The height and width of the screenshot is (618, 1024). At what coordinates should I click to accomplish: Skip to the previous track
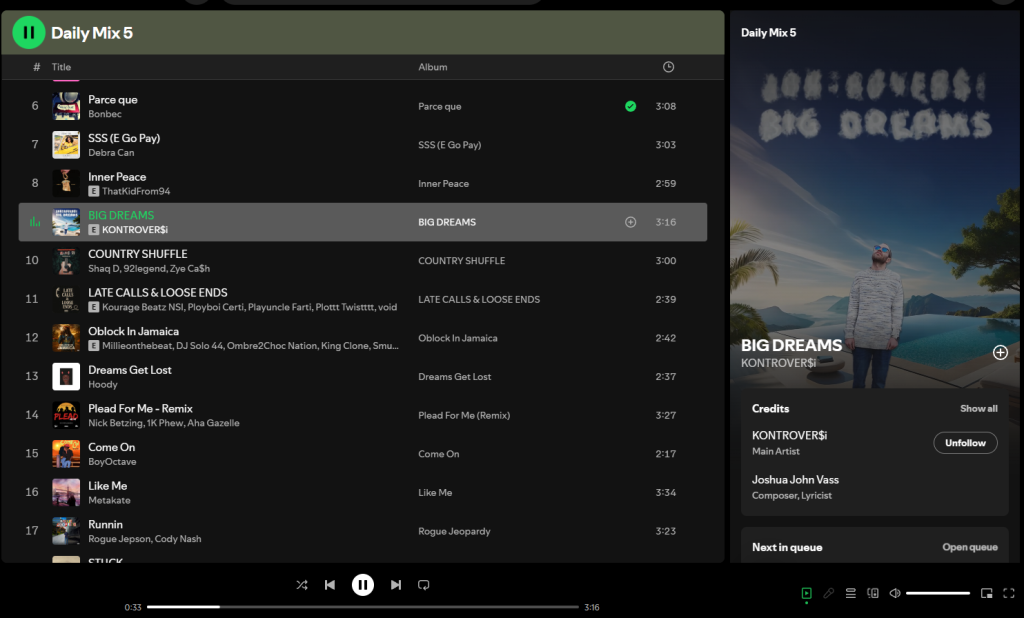point(330,585)
